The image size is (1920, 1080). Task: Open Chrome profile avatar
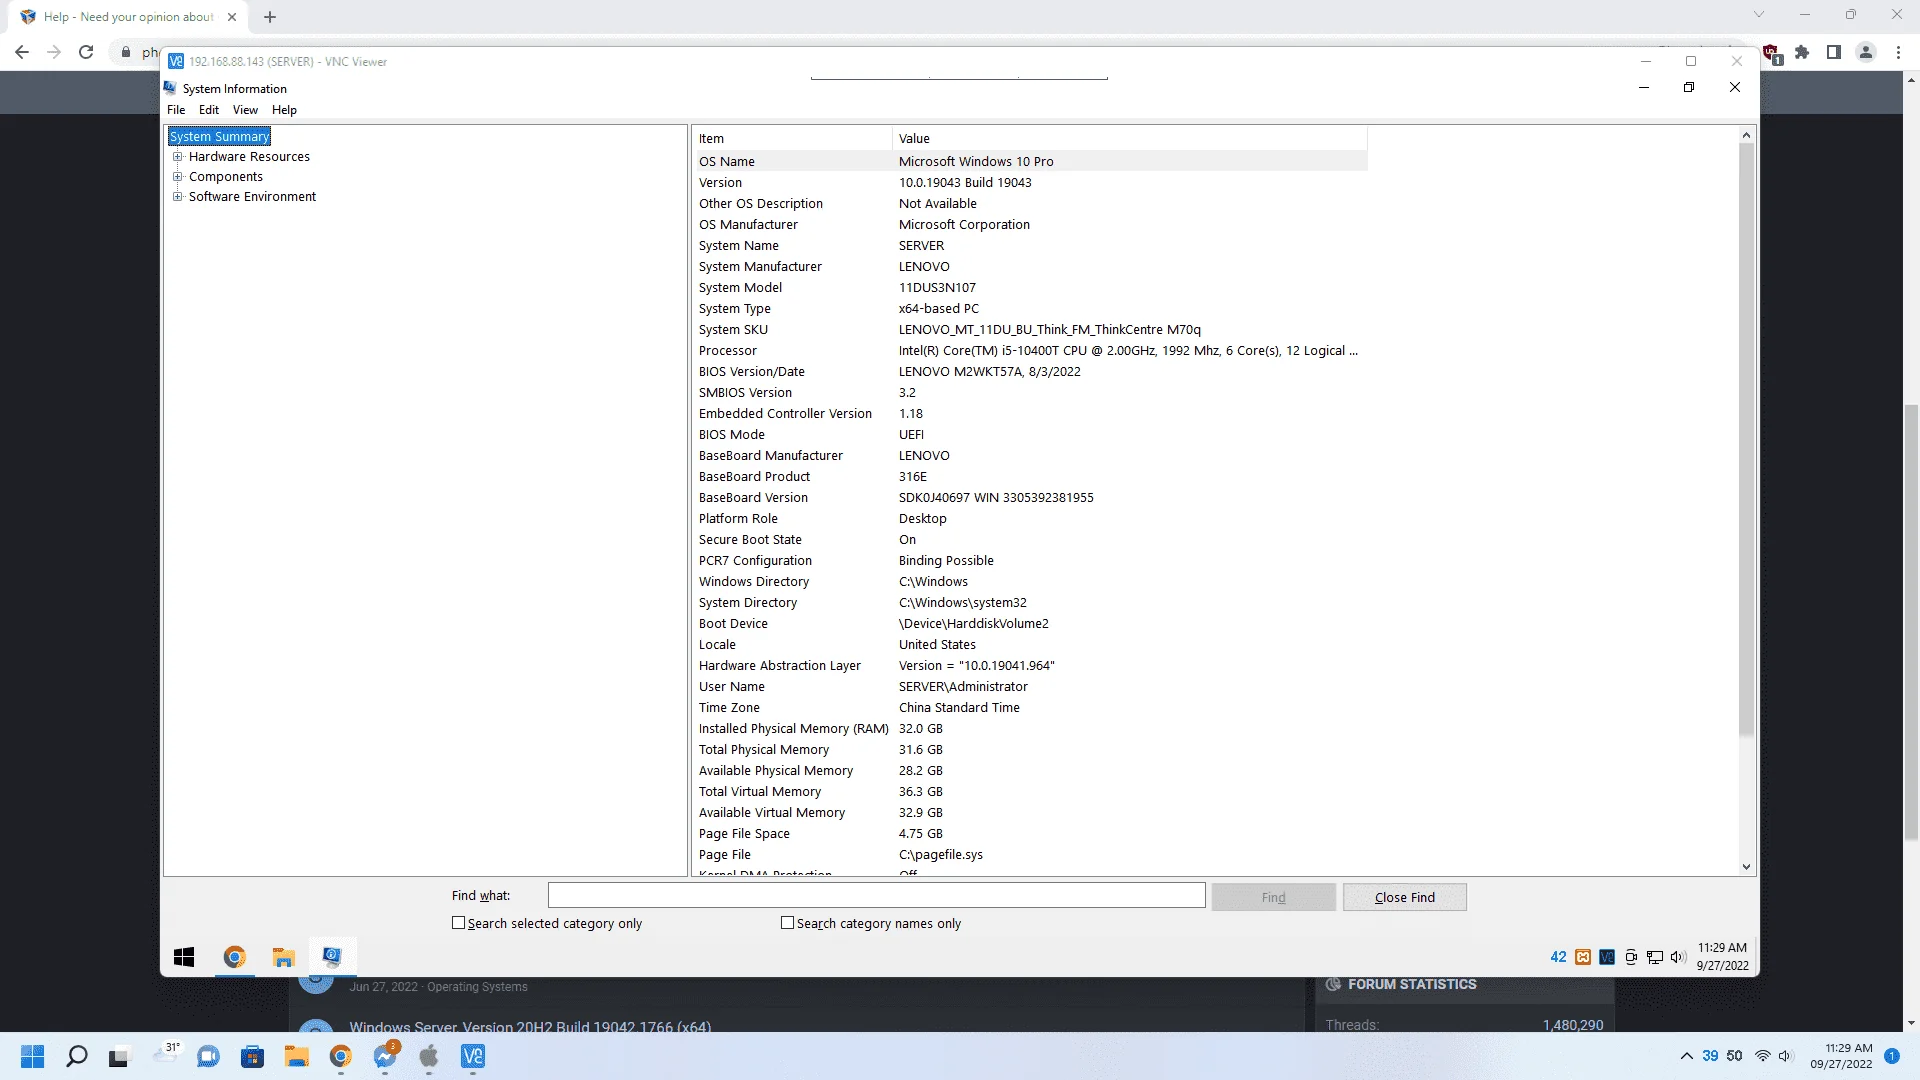coord(1866,52)
